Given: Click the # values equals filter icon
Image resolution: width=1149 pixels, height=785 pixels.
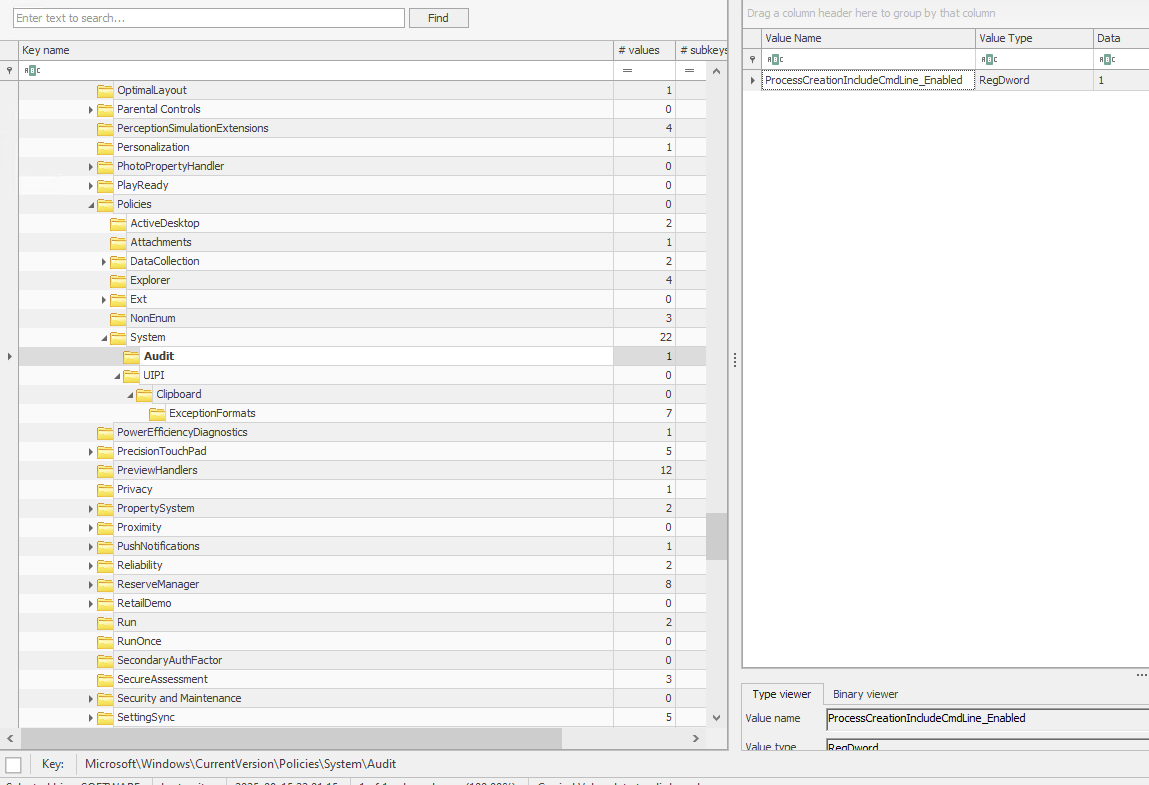Looking at the screenshot, I should (627, 71).
